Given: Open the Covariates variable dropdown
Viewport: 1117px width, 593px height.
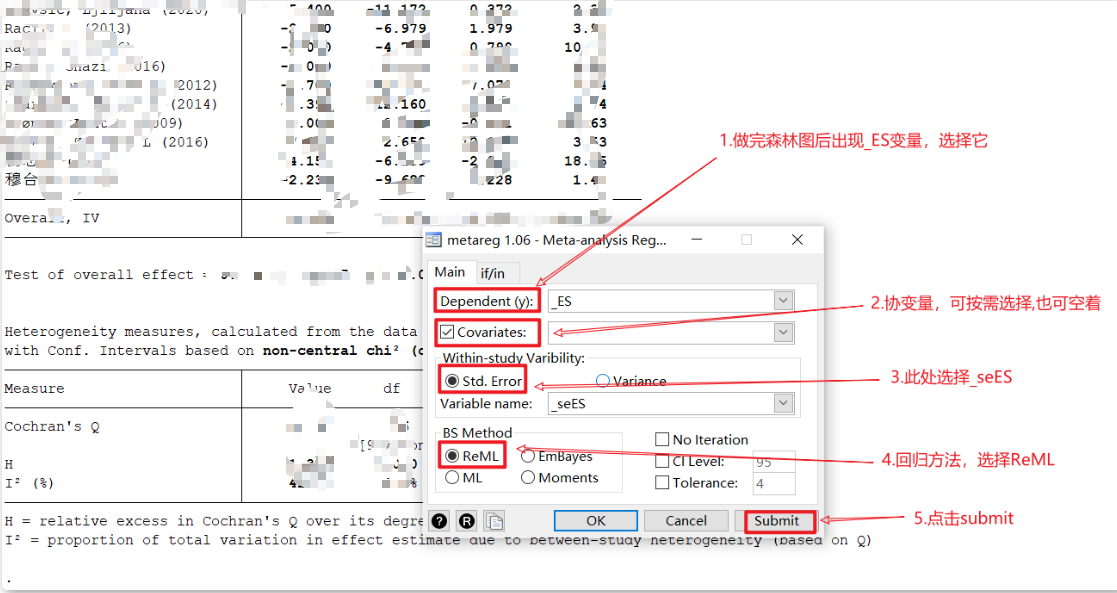Looking at the screenshot, I should 783,331.
